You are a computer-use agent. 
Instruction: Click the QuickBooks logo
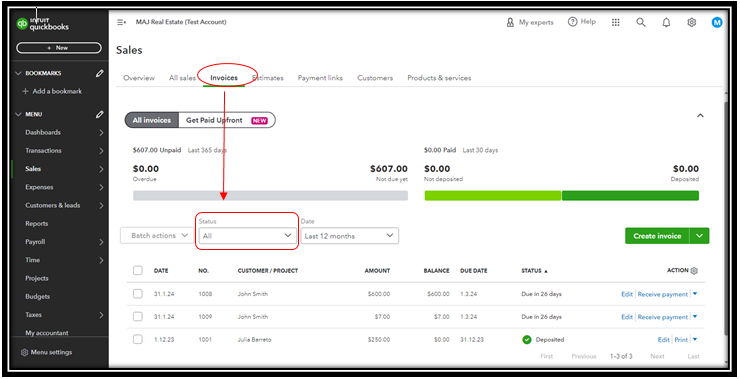(x=42, y=24)
